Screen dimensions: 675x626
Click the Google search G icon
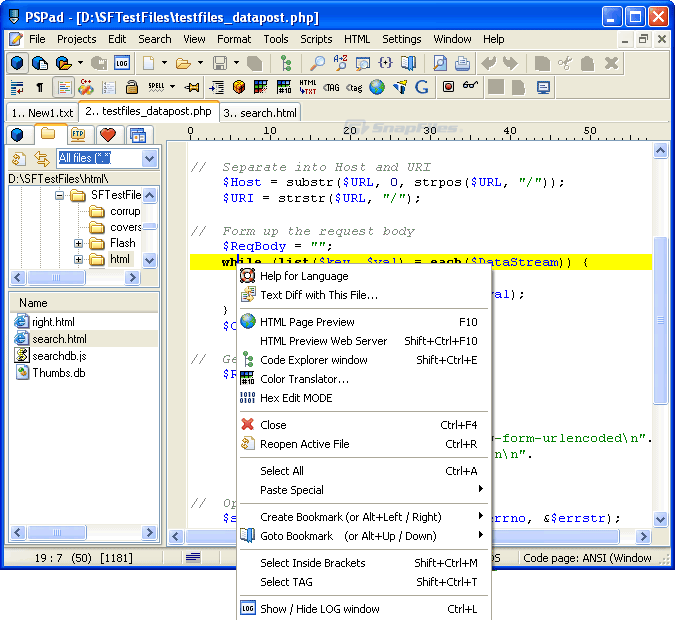[x=421, y=87]
